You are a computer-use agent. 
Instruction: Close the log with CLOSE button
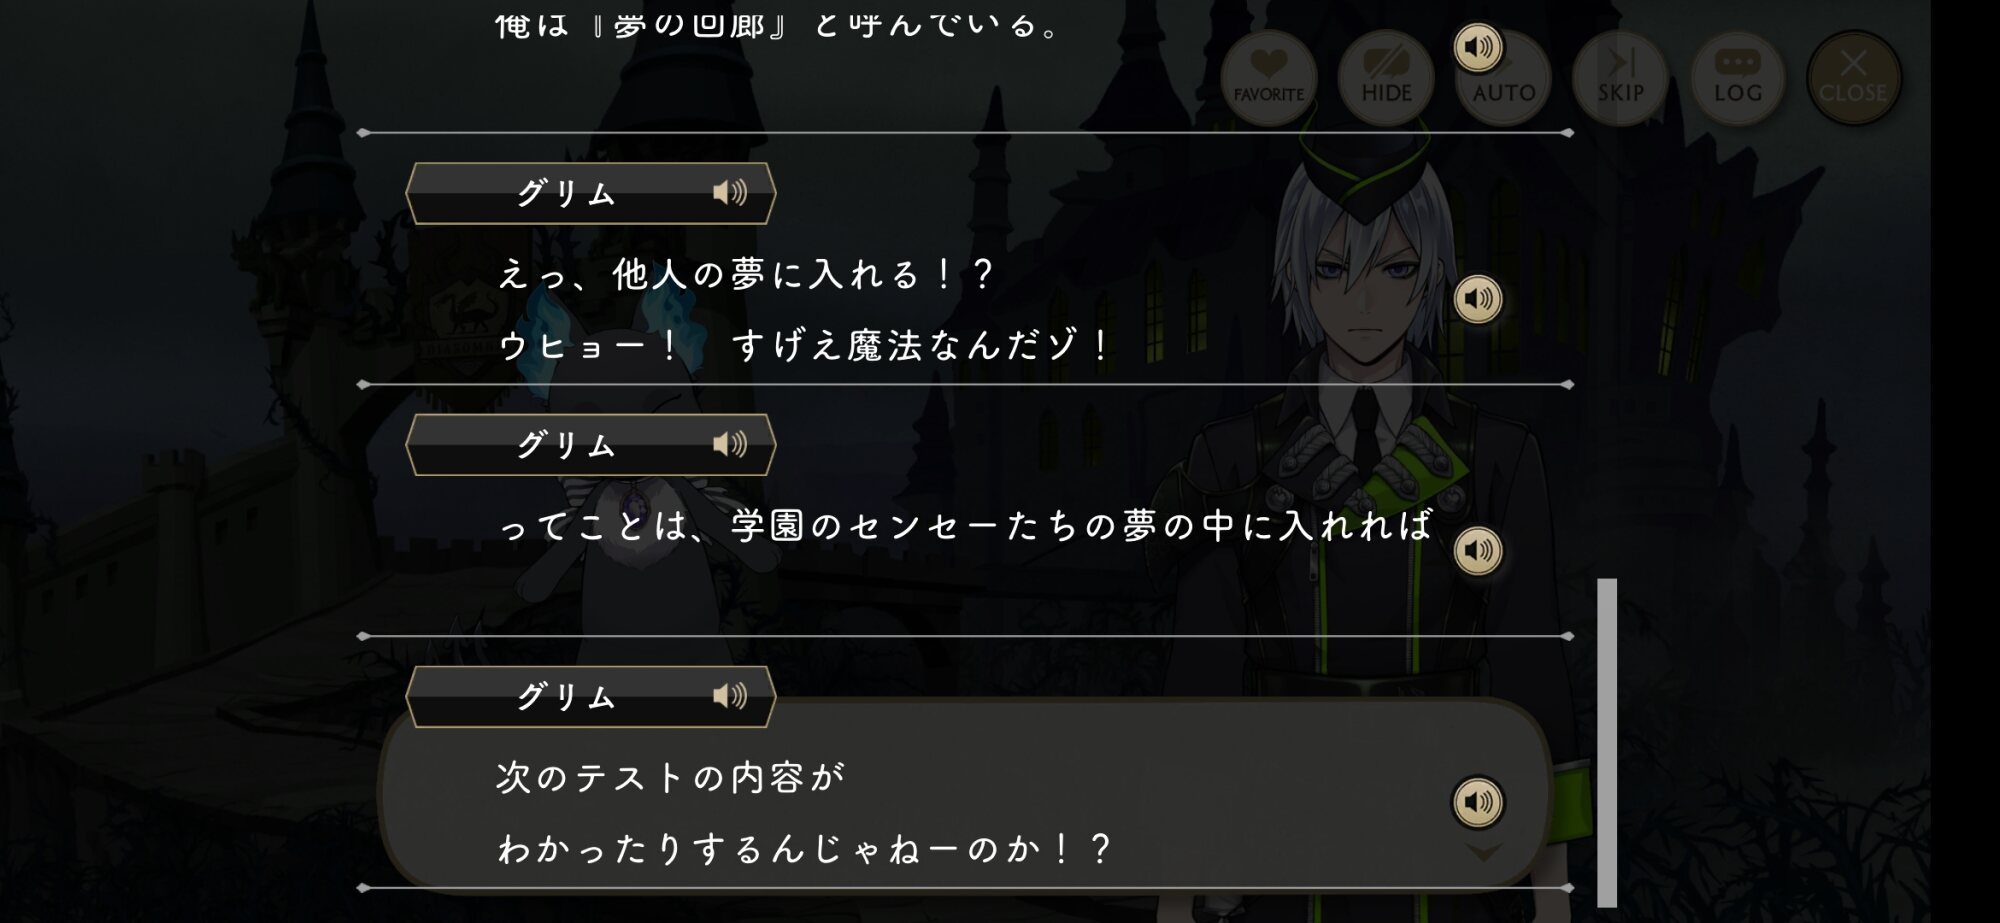click(1854, 78)
